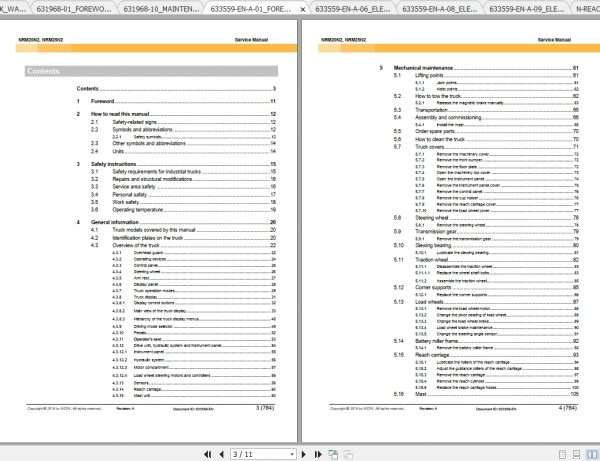This screenshot has width=600, height=461.
Task: Click the page footer '3 (764)'
Action: (x=265, y=408)
